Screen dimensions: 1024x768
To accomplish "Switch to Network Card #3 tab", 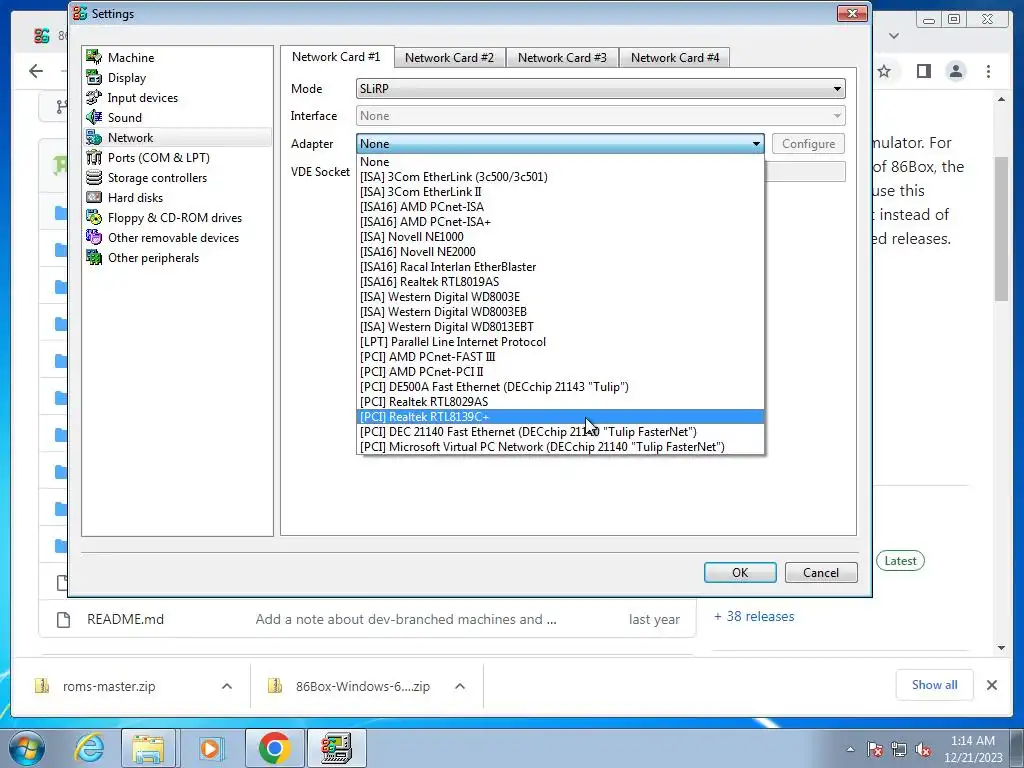I will [562, 57].
